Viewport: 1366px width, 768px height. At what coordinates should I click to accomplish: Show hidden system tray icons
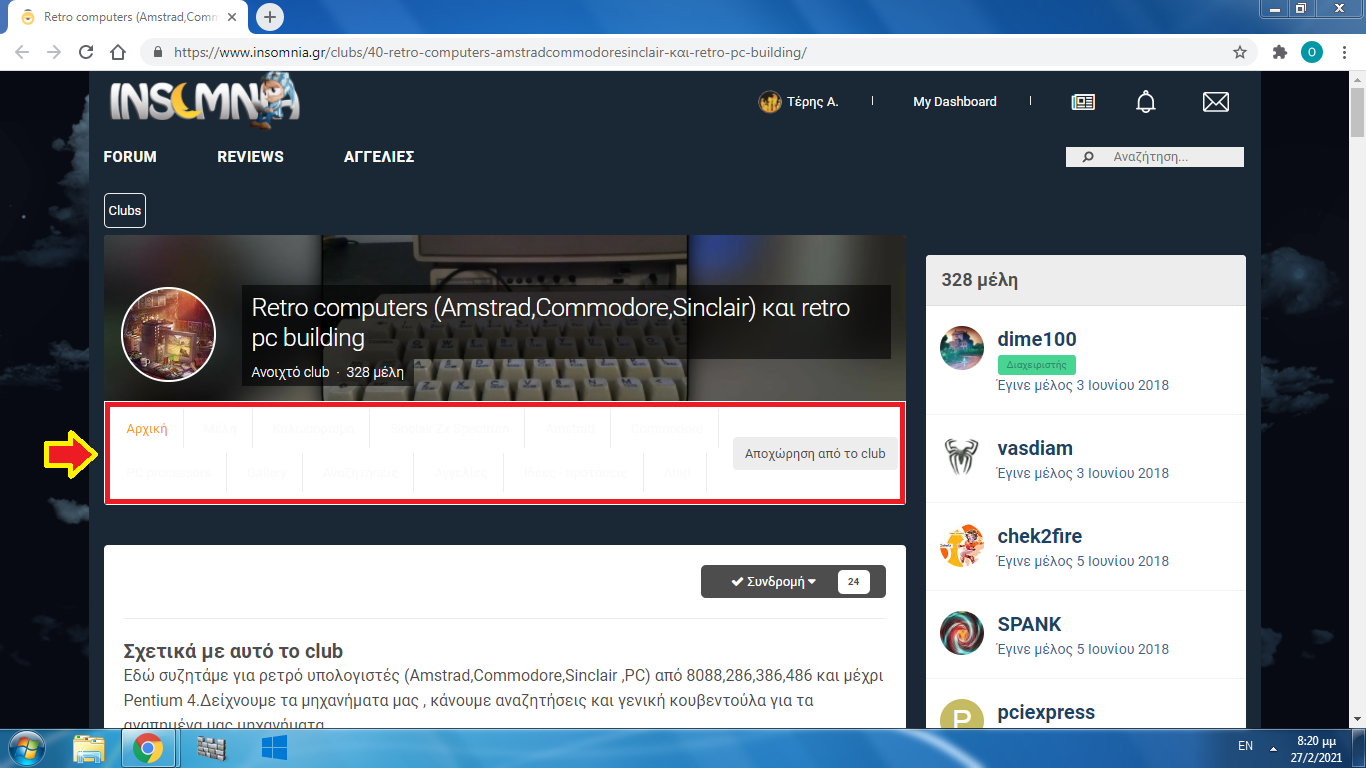click(1274, 747)
